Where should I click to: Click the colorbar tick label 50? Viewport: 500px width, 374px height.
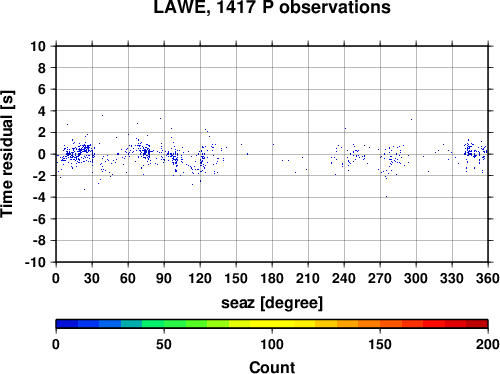click(164, 344)
